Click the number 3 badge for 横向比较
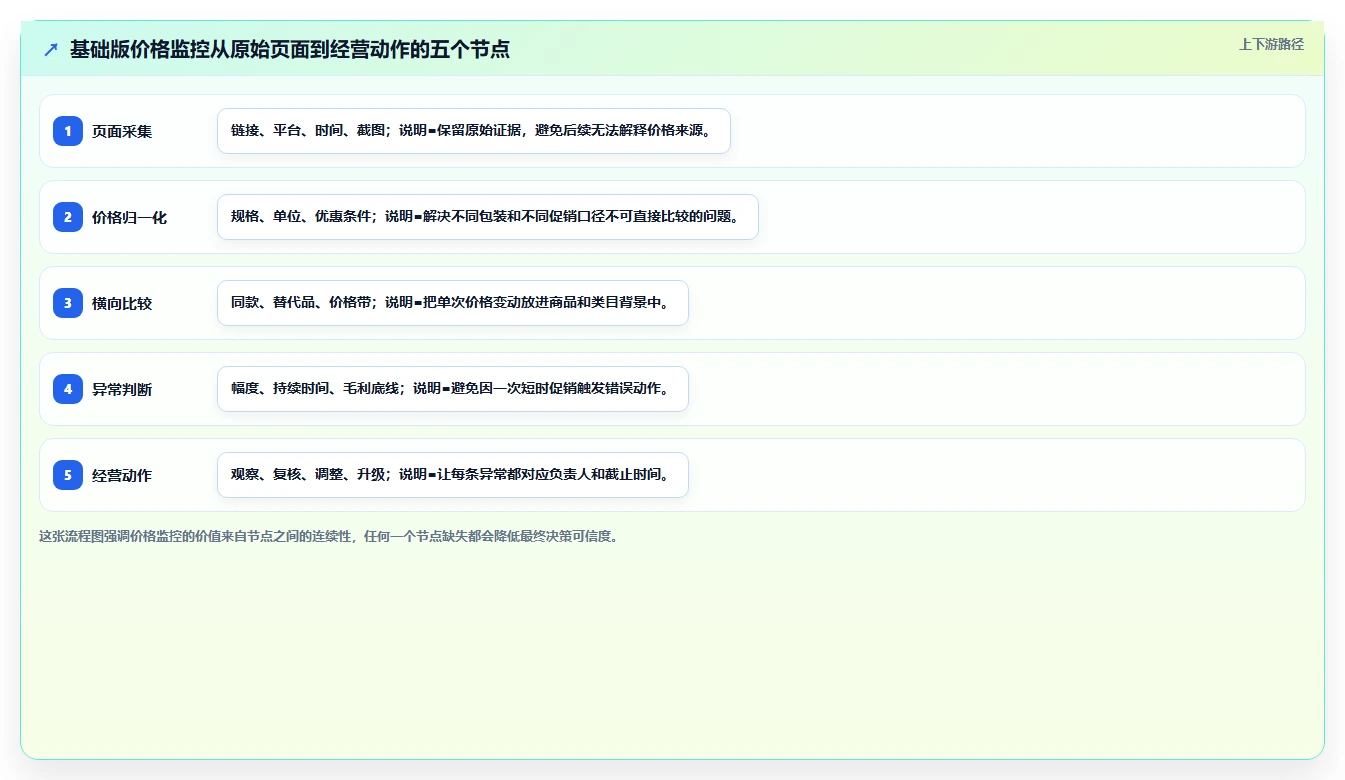Screen dimensions: 1345x780 click(x=68, y=303)
